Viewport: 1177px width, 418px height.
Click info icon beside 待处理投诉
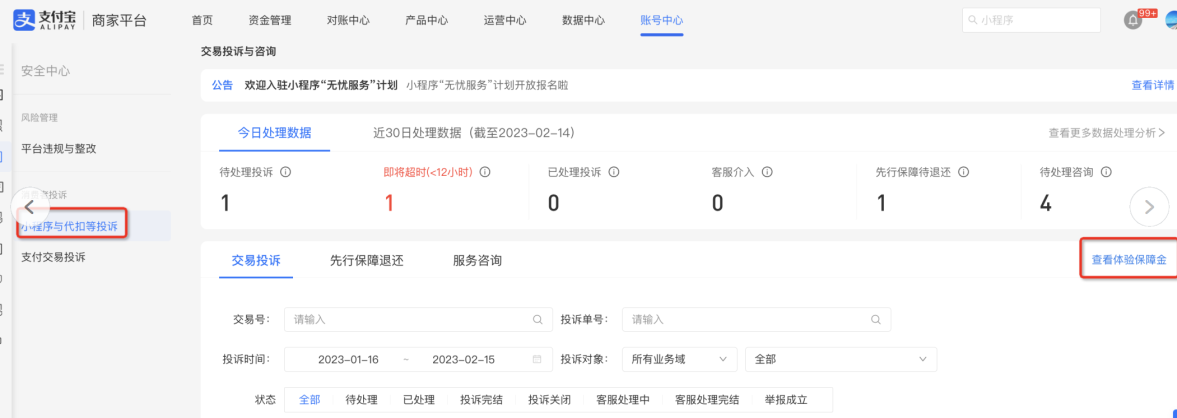(285, 172)
